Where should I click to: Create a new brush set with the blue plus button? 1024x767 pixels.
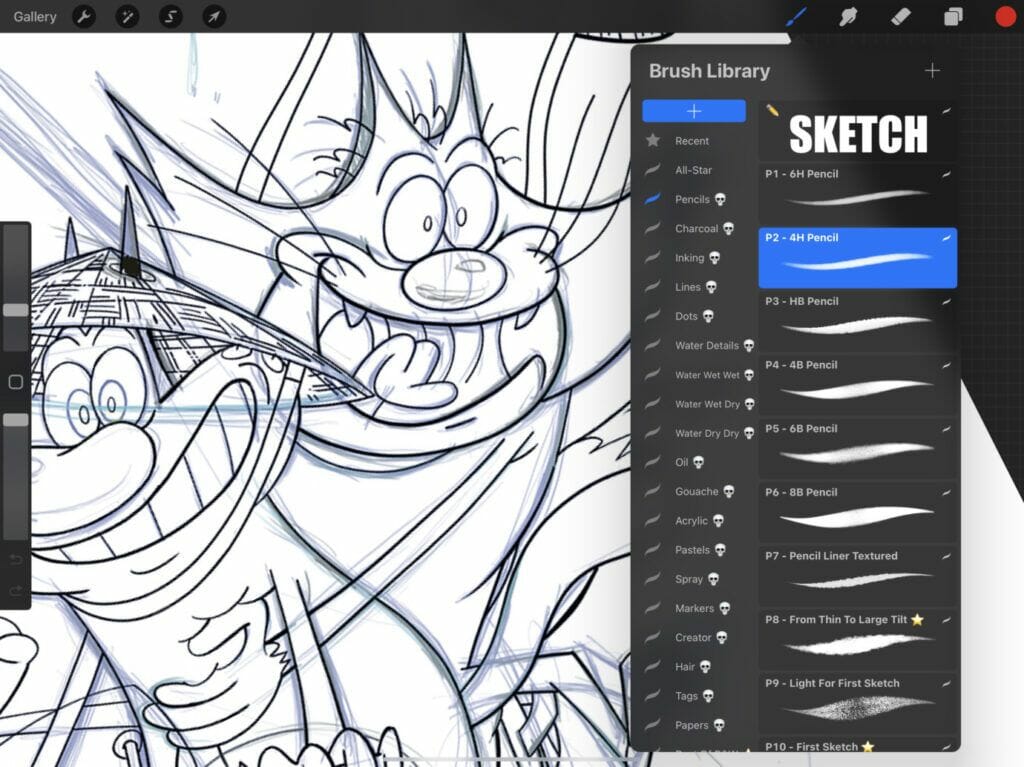tap(694, 111)
